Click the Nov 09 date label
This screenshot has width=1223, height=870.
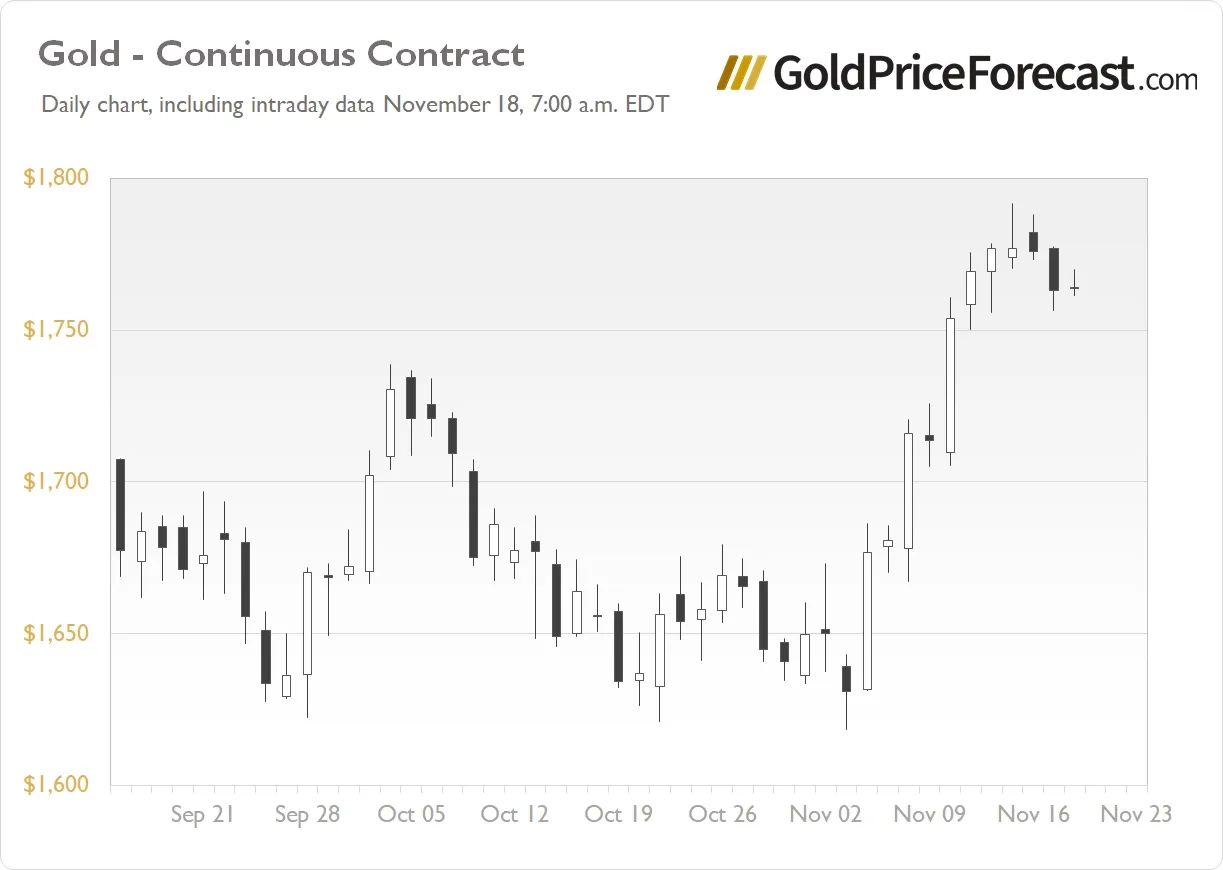click(x=930, y=814)
